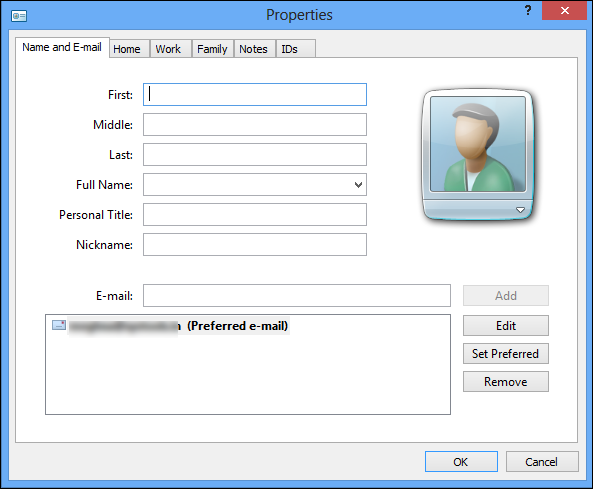Select the Notes tab

[x=253, y=49]
